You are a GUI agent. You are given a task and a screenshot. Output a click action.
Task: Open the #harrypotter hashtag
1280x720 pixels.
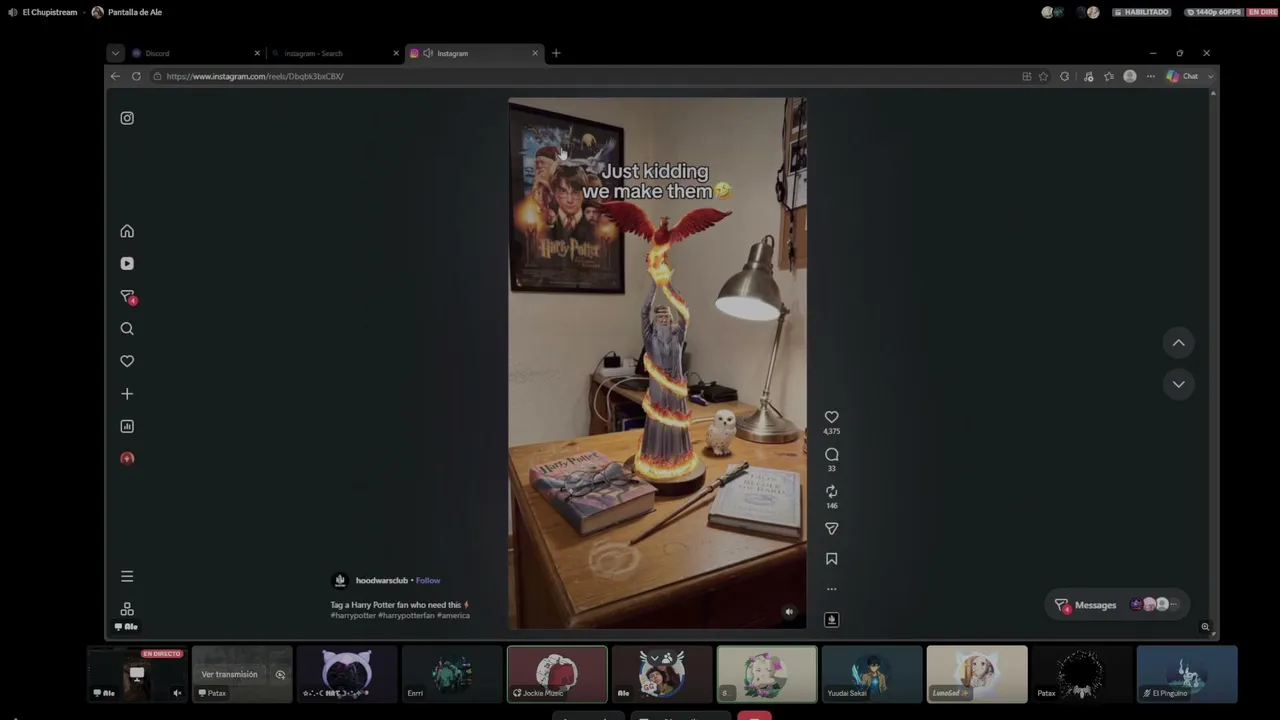(x=353, y=615)
